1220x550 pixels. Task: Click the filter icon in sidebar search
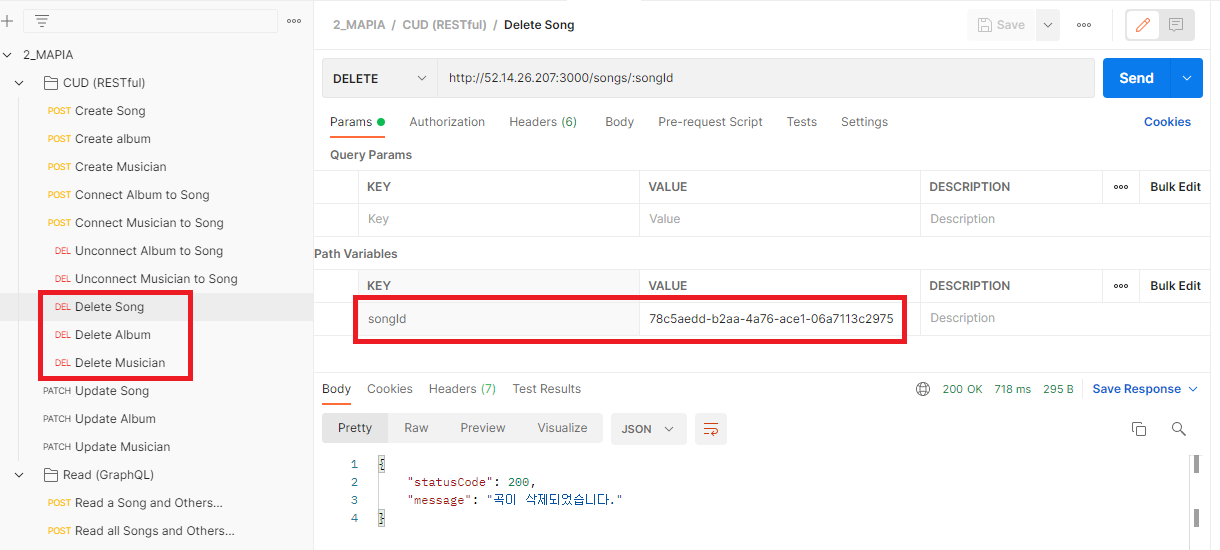(x=42, y=21)
